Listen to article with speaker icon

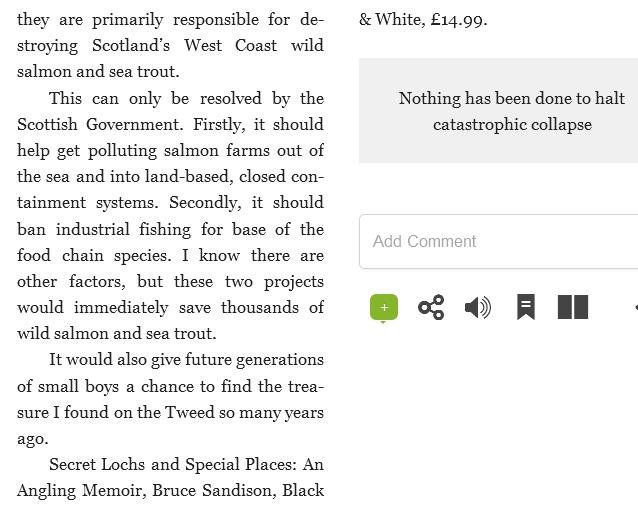[x=478, y=307]
